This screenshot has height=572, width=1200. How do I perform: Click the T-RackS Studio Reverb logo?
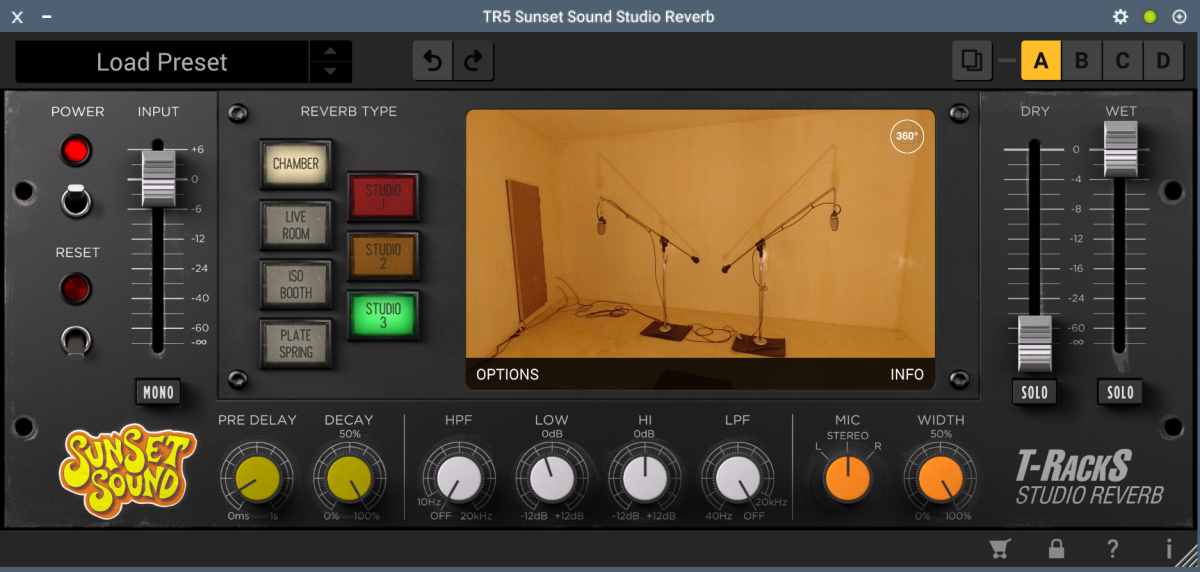click(1089, 477)
